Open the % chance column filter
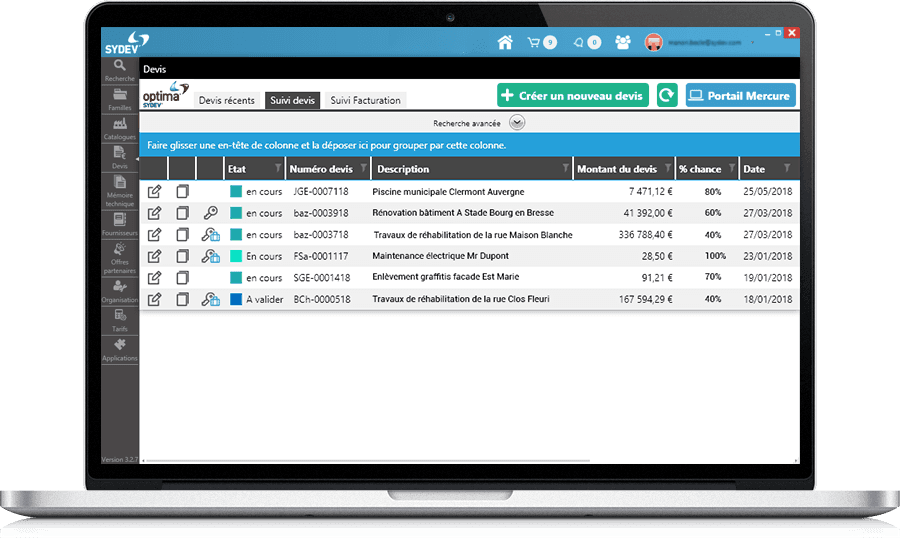 pyautogui.click(x=732, y=168)
